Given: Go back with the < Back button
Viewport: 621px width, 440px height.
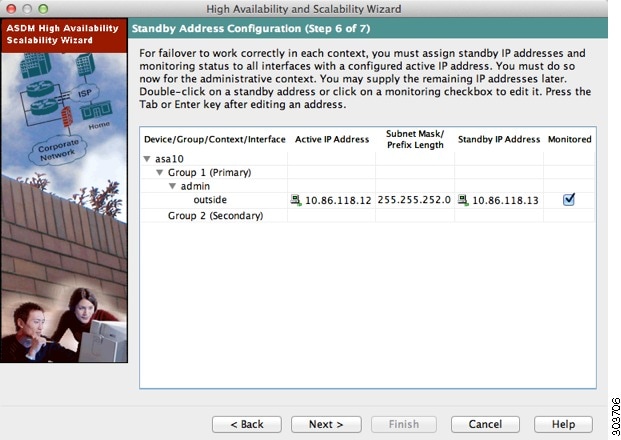Looking at the screenshot, I should click(247, 424).
